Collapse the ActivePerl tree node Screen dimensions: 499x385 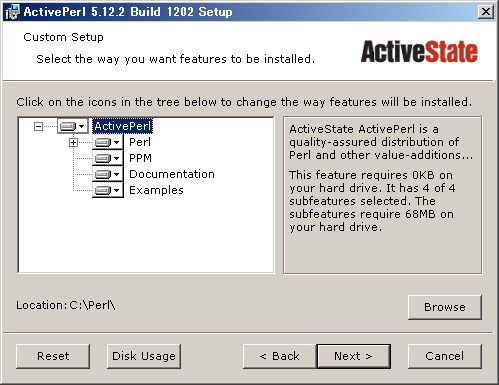click(x=38, y=126)
